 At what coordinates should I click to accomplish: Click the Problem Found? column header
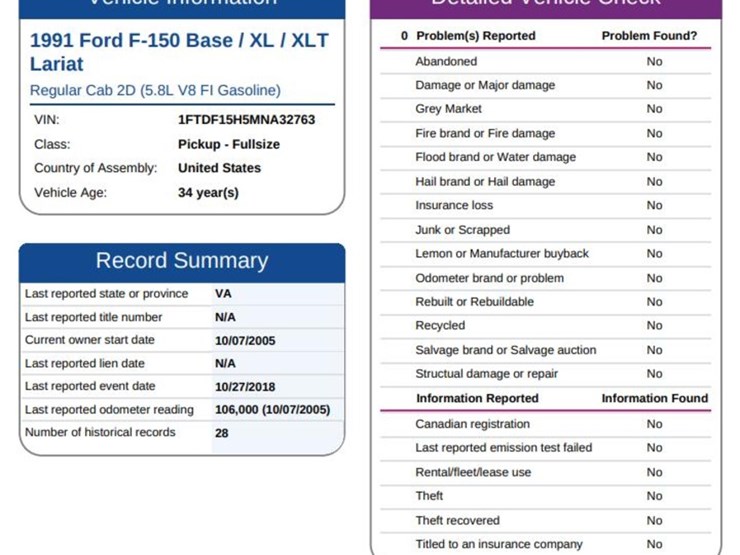649,36
